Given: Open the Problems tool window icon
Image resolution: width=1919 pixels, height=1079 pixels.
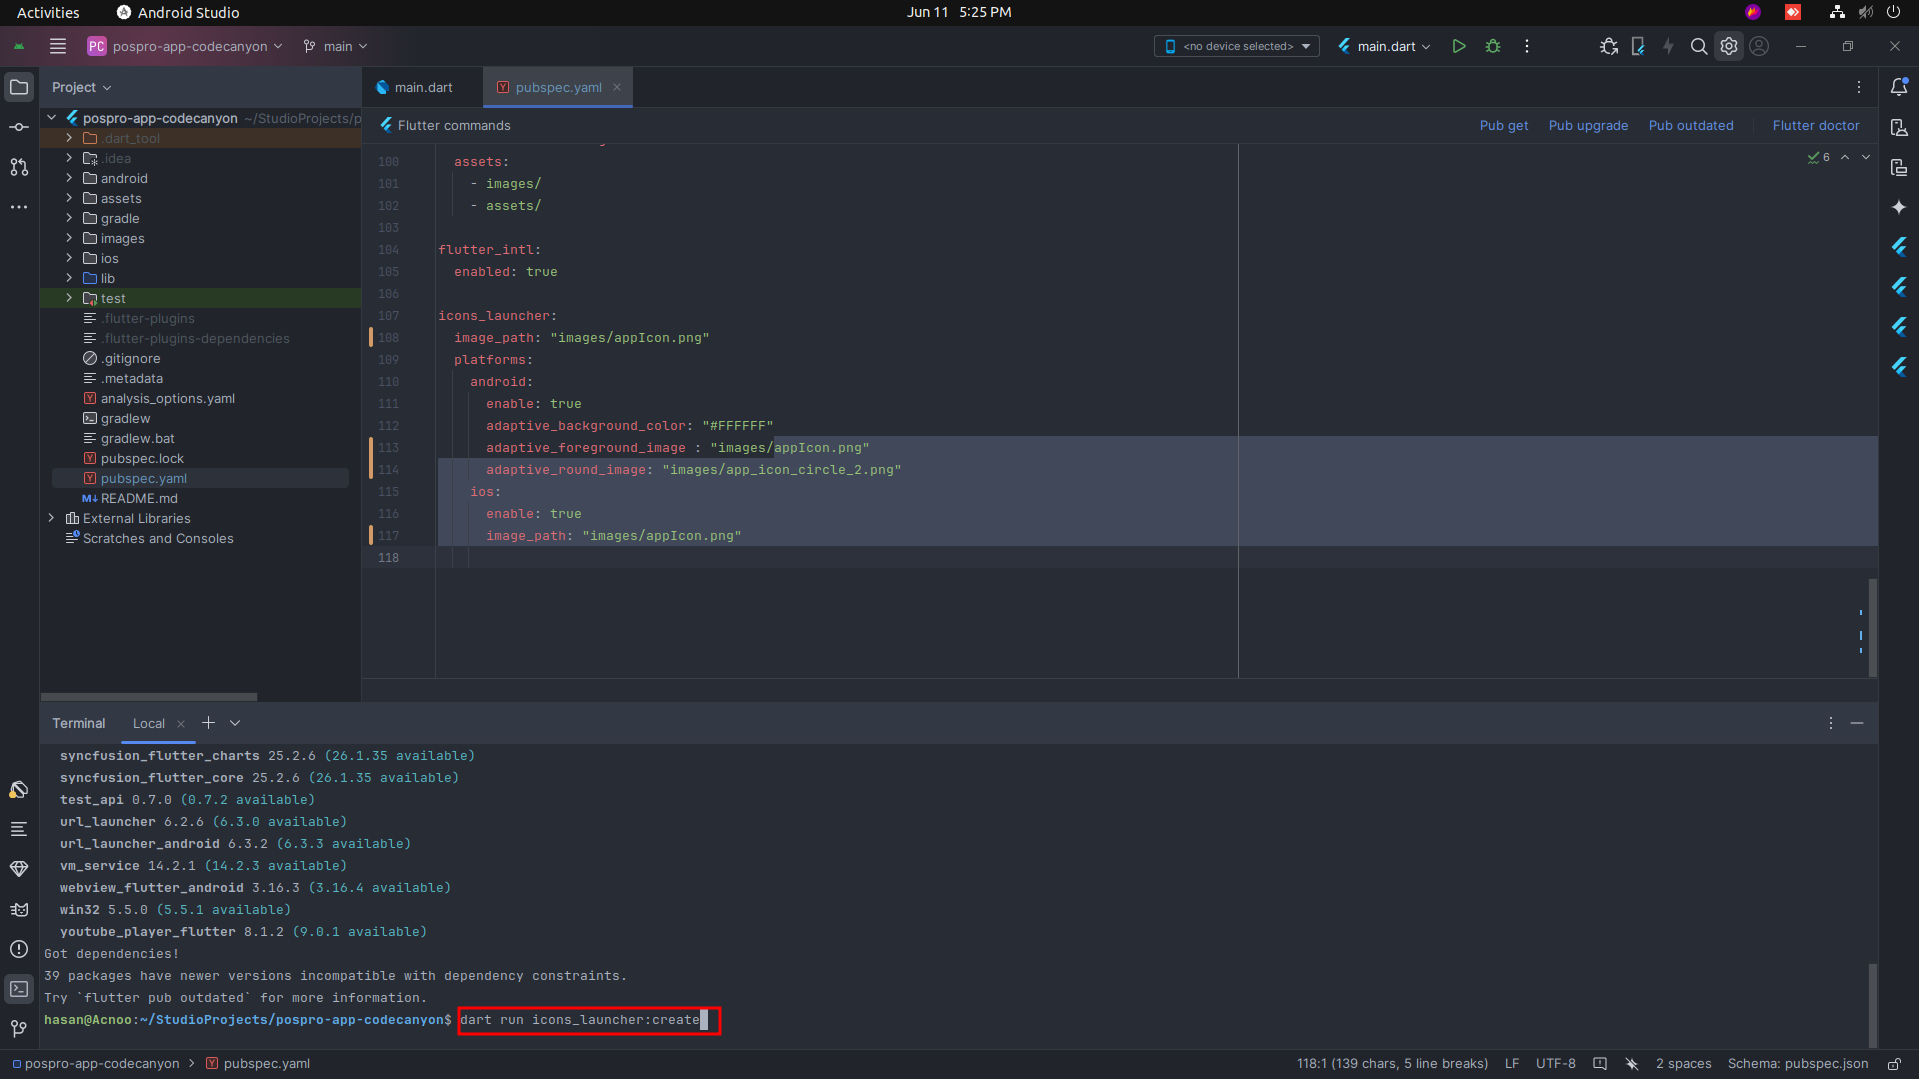Looking at the screenshot, I should click(x=19, y=949).
